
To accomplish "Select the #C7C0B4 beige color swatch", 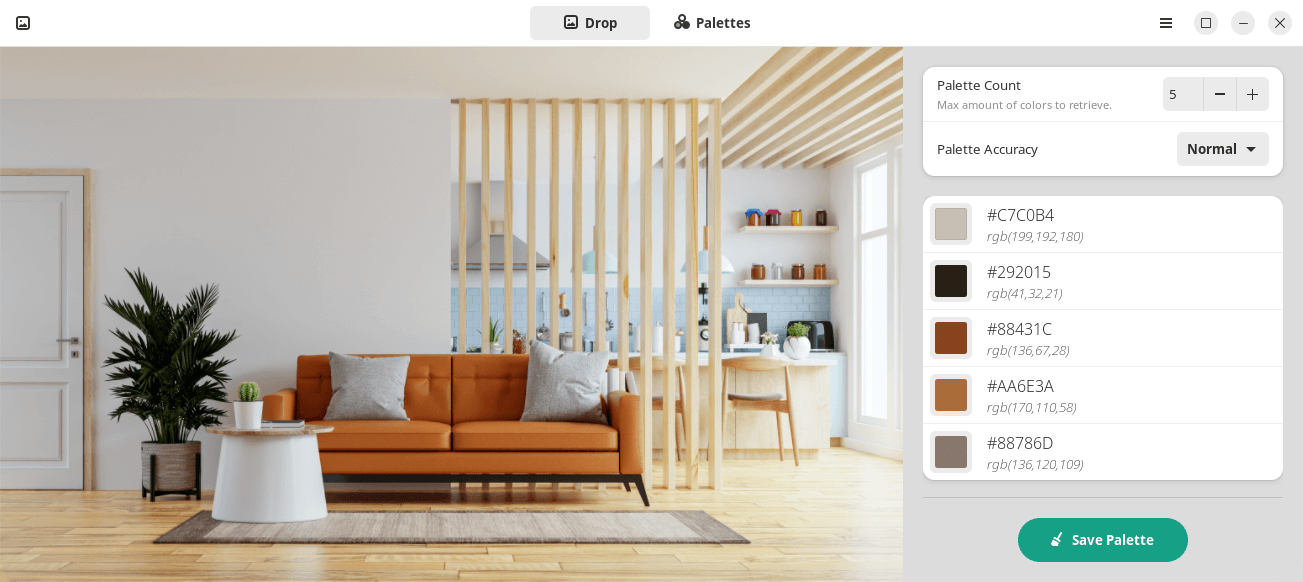I will click(951, 224).
